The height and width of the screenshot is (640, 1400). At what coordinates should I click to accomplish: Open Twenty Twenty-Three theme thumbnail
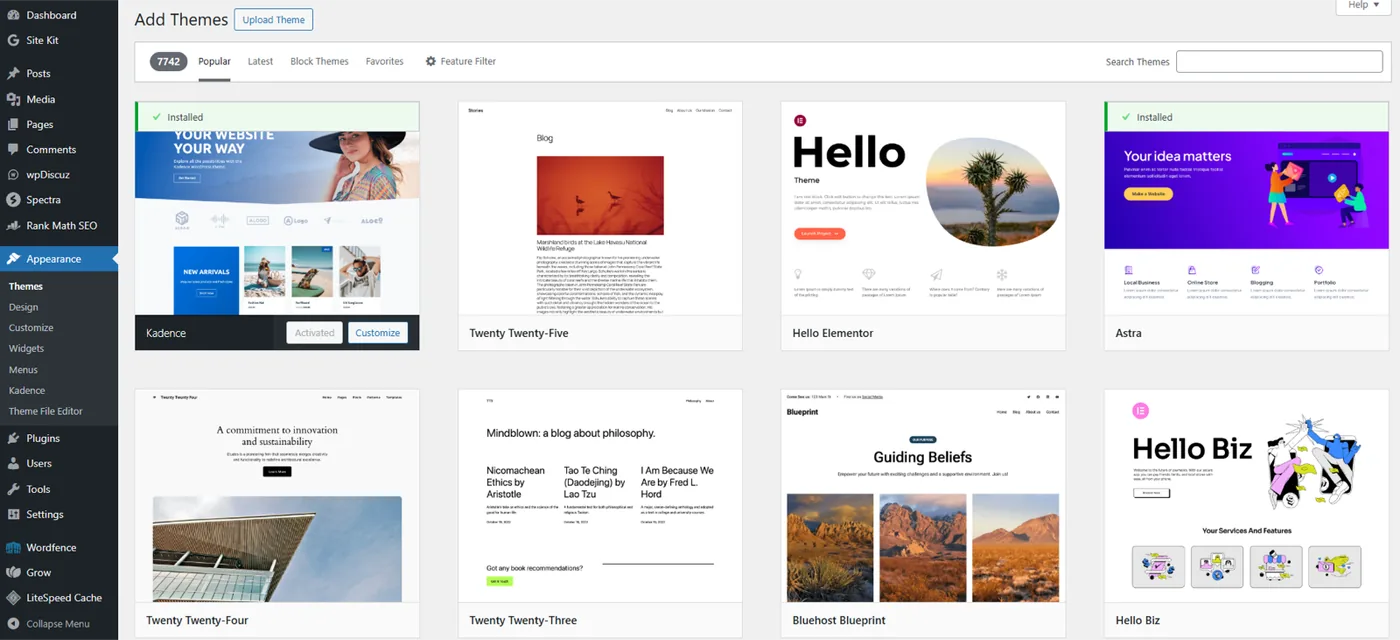click(x=600, y=496)
